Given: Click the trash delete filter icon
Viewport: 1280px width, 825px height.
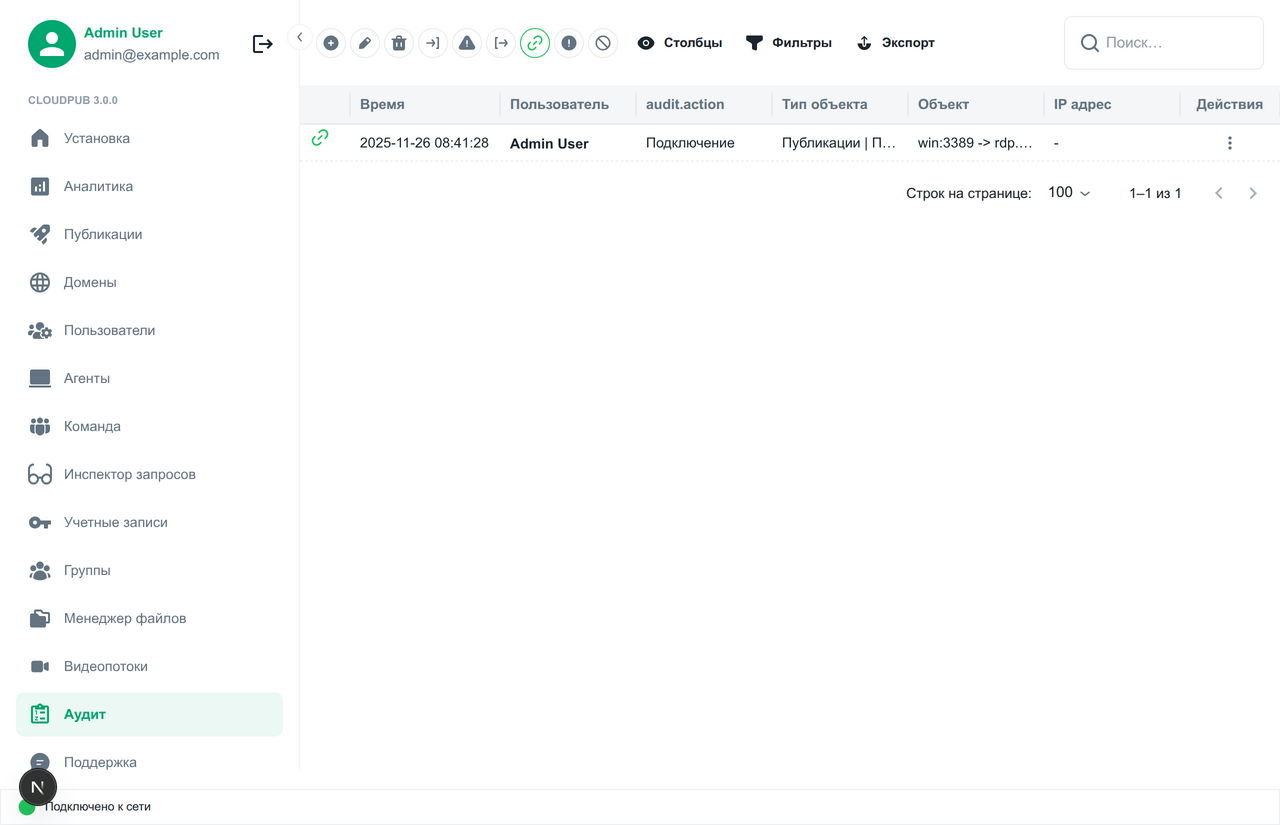Looking at the screenshot, I should click(x=399, y=43).
